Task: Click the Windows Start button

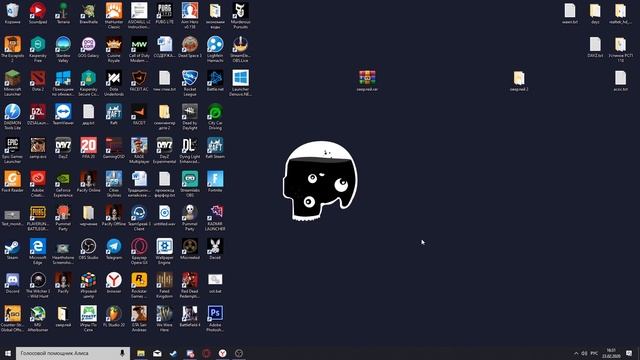Action: coord(8,353)
